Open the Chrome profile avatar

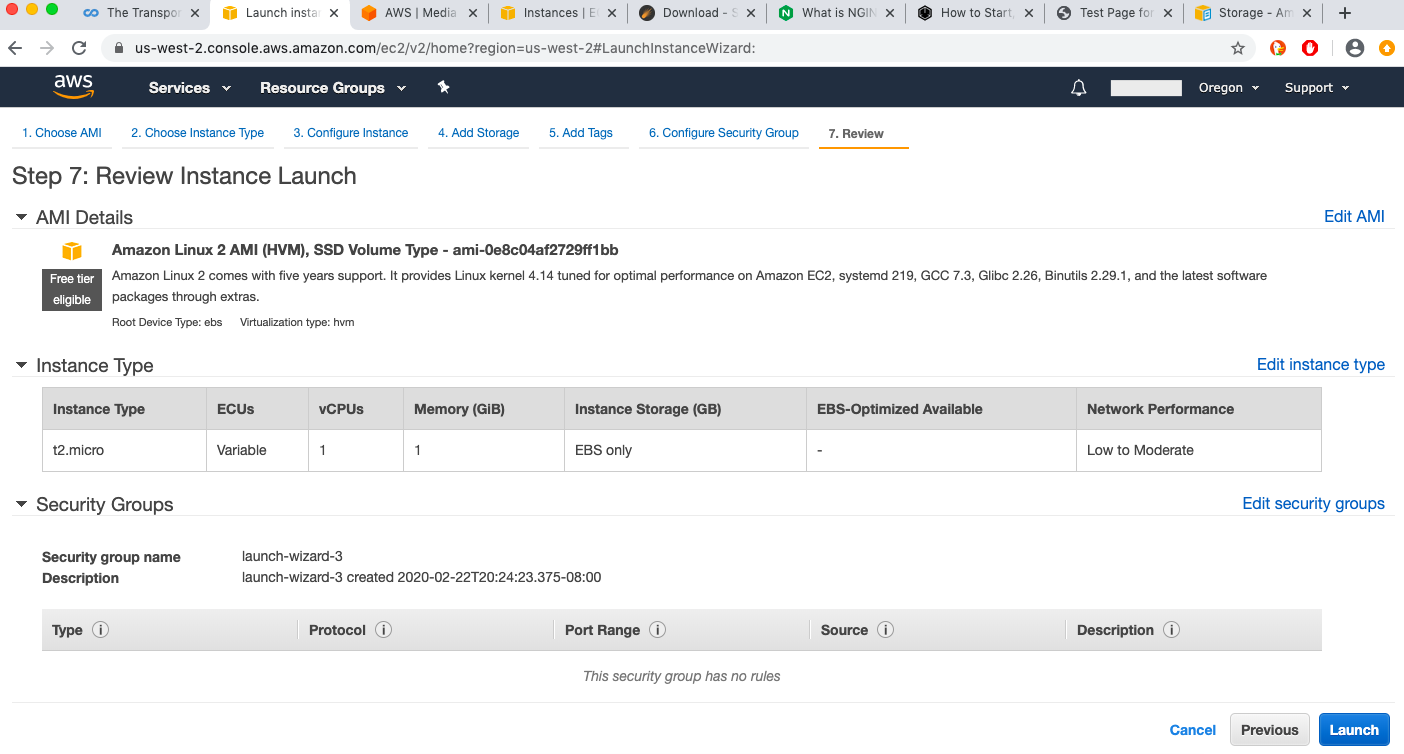point(1355,48)
